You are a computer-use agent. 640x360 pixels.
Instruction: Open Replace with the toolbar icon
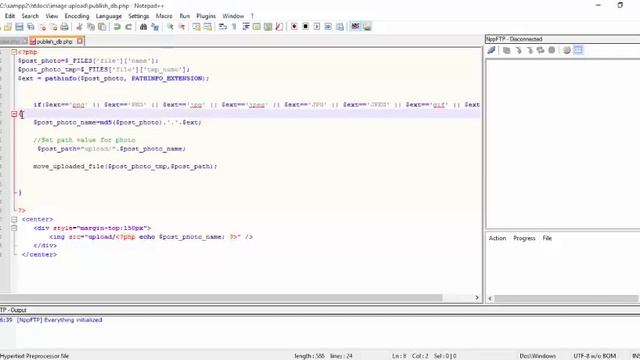(155, 27)
